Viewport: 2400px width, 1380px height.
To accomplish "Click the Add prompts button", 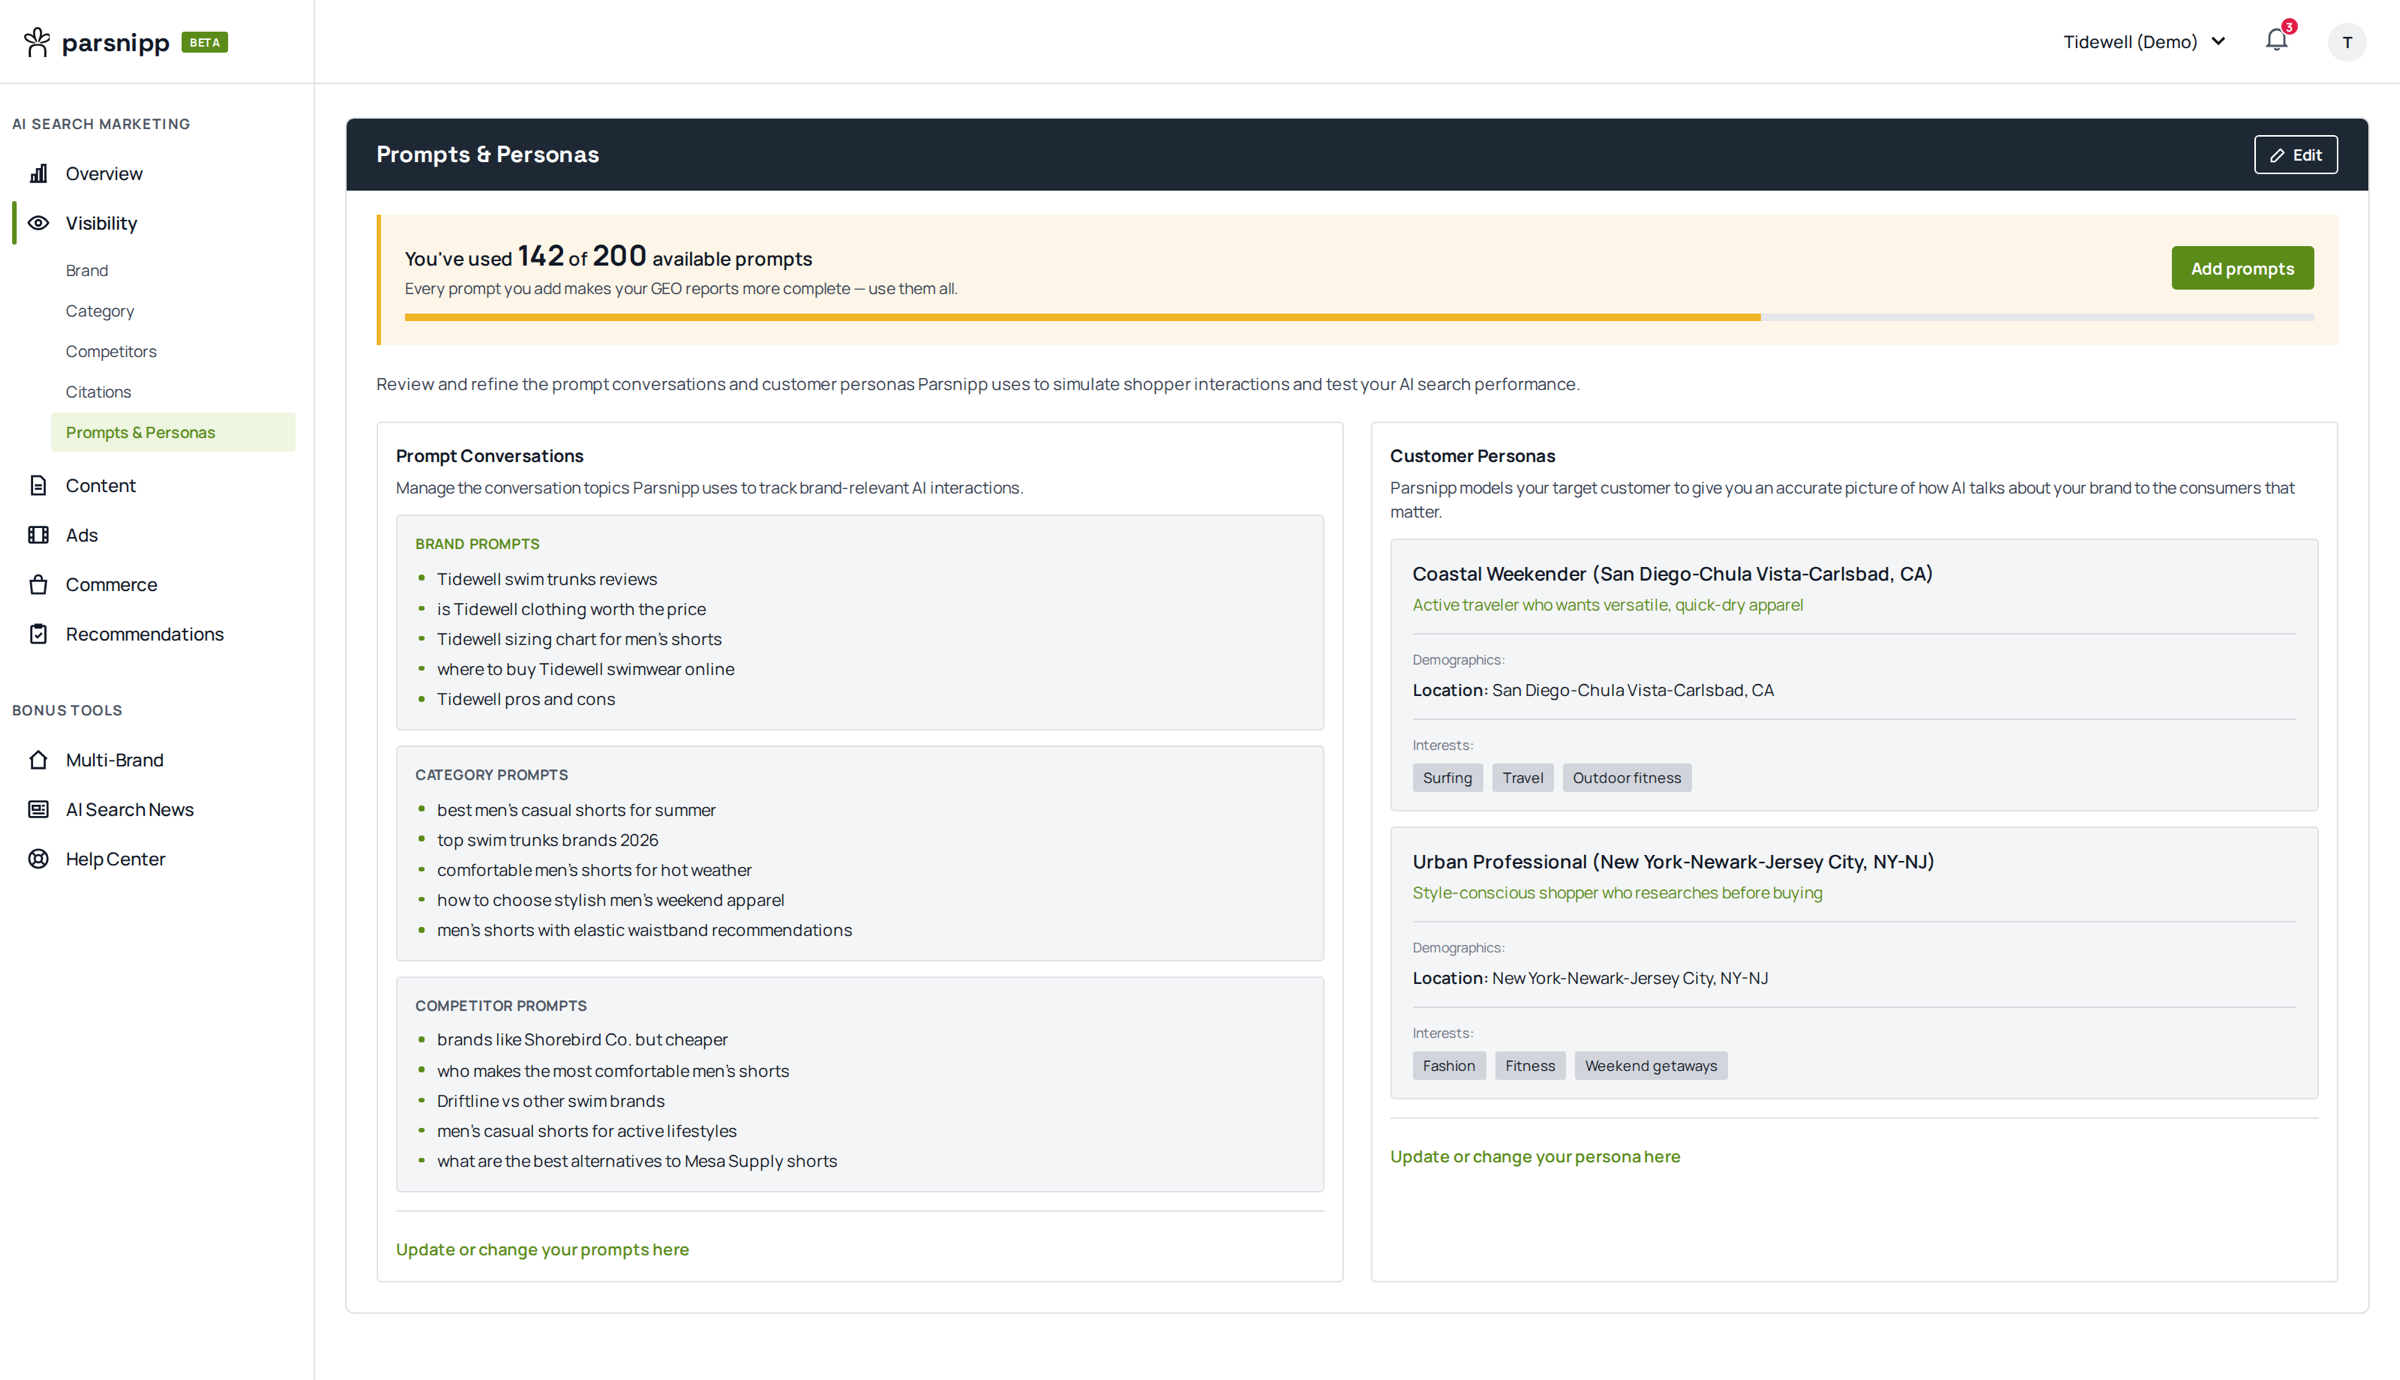I will coord(2242,268).
